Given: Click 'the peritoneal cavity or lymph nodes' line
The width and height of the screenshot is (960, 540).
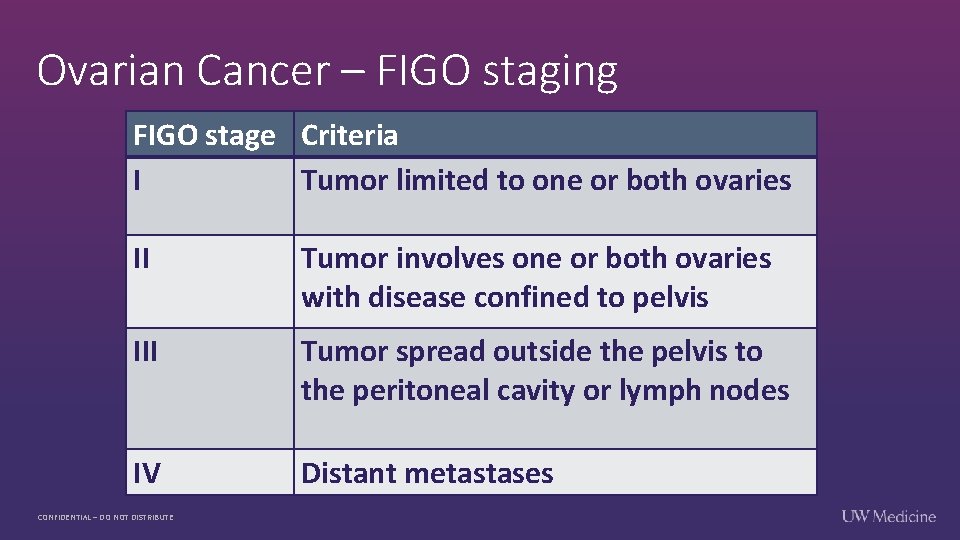Looking at the screenshot, I should [545, 390].
